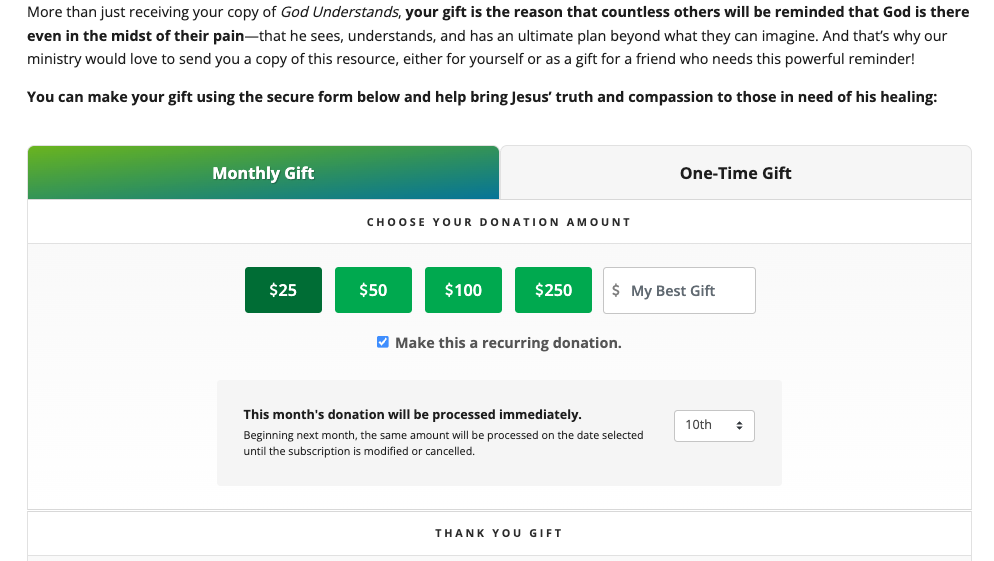Viewport: 994px width, 561px height.
Task: Click the 'Make this a recurring donation' label
Action: tap(508, 343)
